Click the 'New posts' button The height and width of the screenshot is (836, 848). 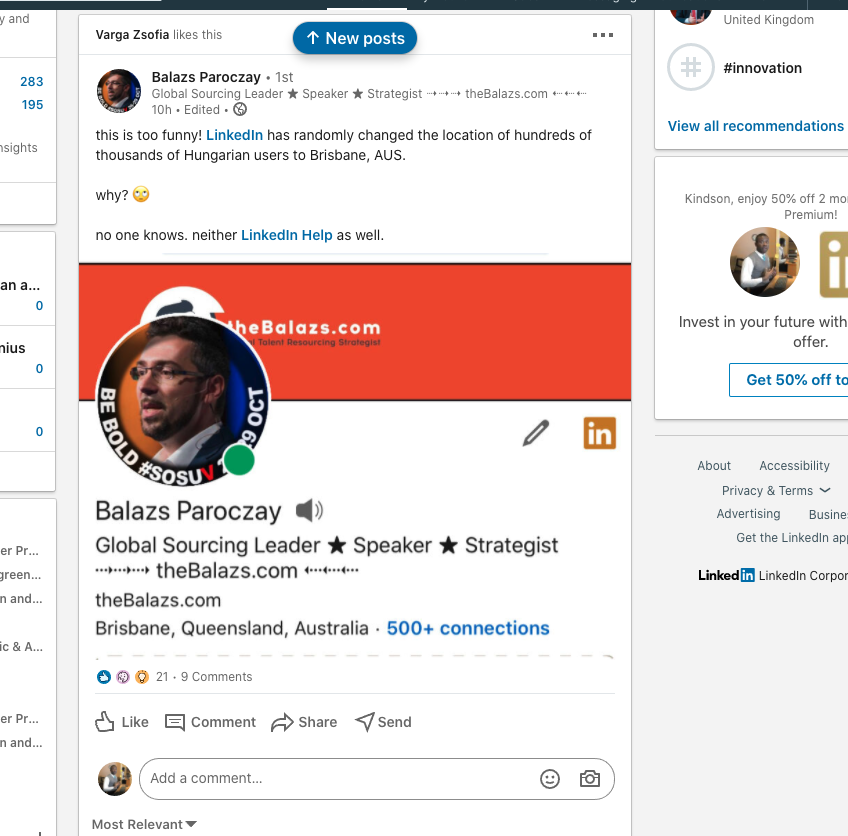point(354,38)
